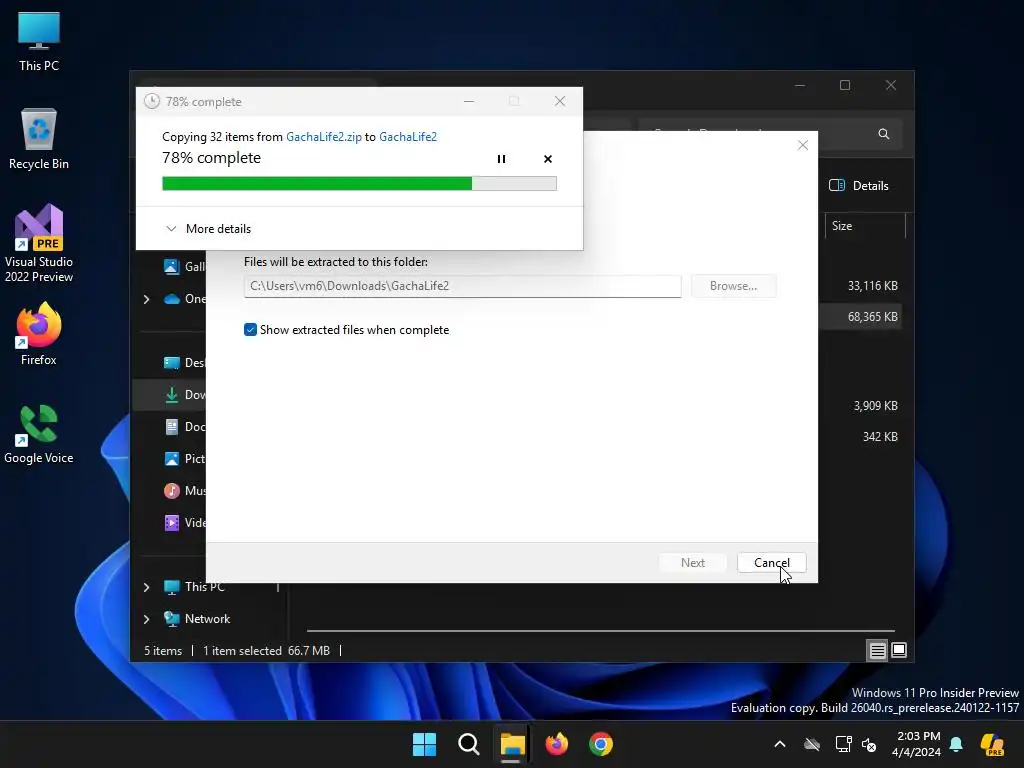Open Music in navigation pane

click(184, 490)
